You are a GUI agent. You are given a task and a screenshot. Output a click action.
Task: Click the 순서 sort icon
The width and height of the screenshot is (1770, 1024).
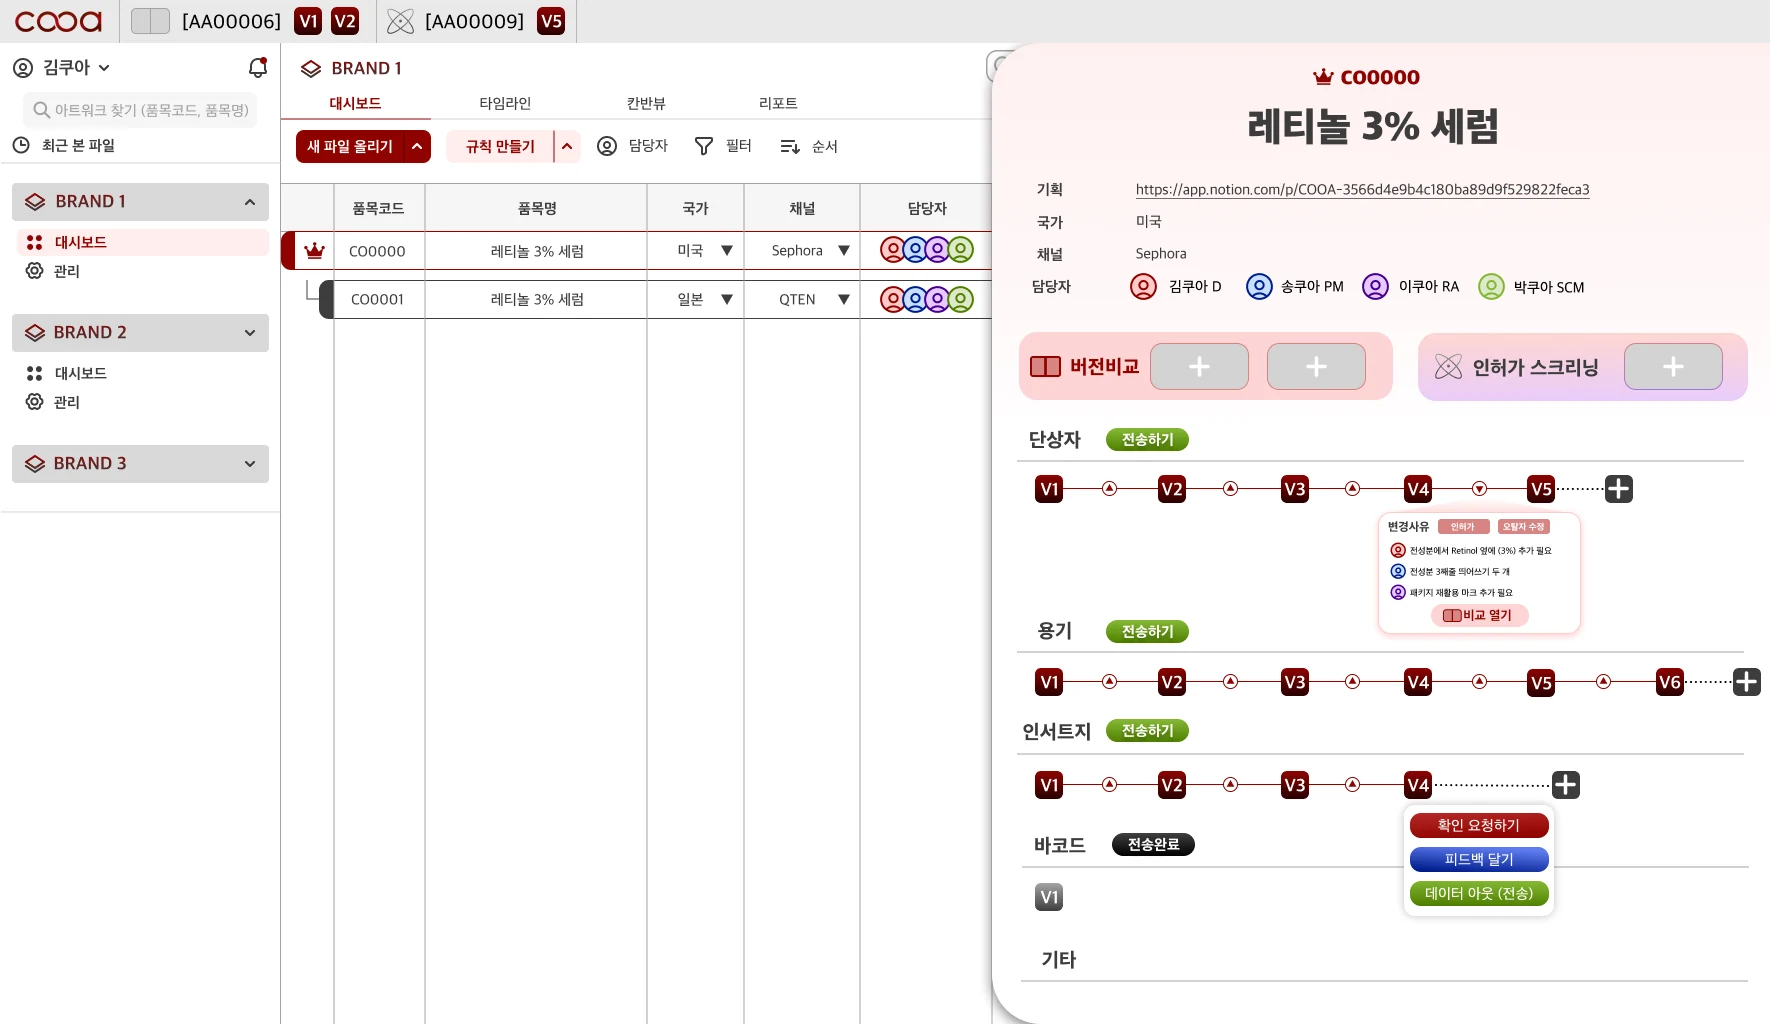point(790,147)
